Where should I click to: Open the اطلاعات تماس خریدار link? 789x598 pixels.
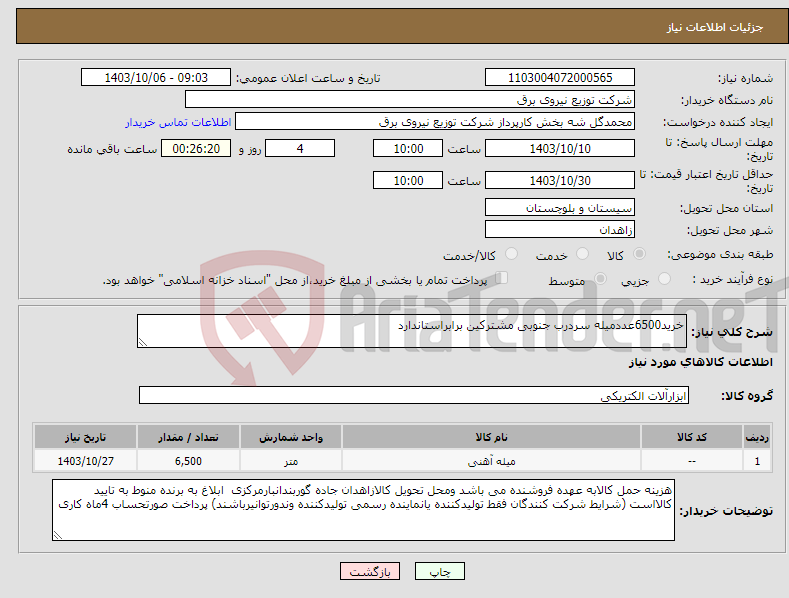(x=178, y=122)
